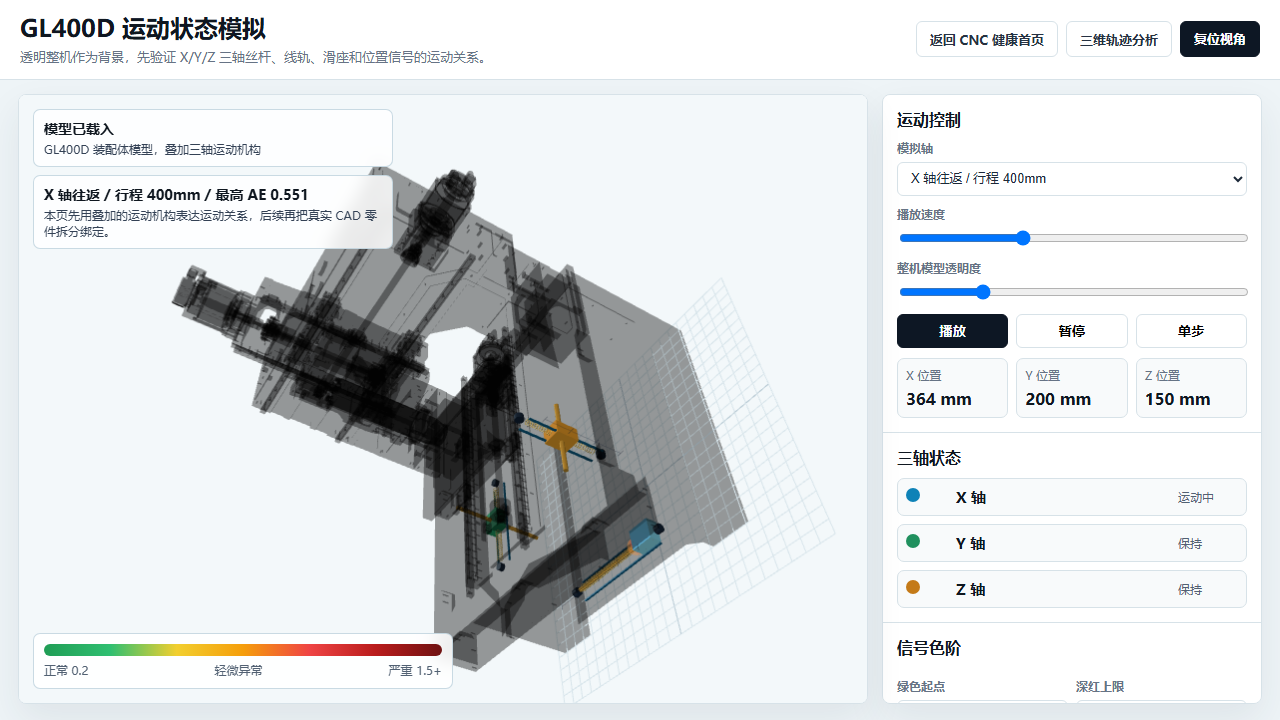
Task: Click the green Y 轴 status dot
Action: click(912, 541)
